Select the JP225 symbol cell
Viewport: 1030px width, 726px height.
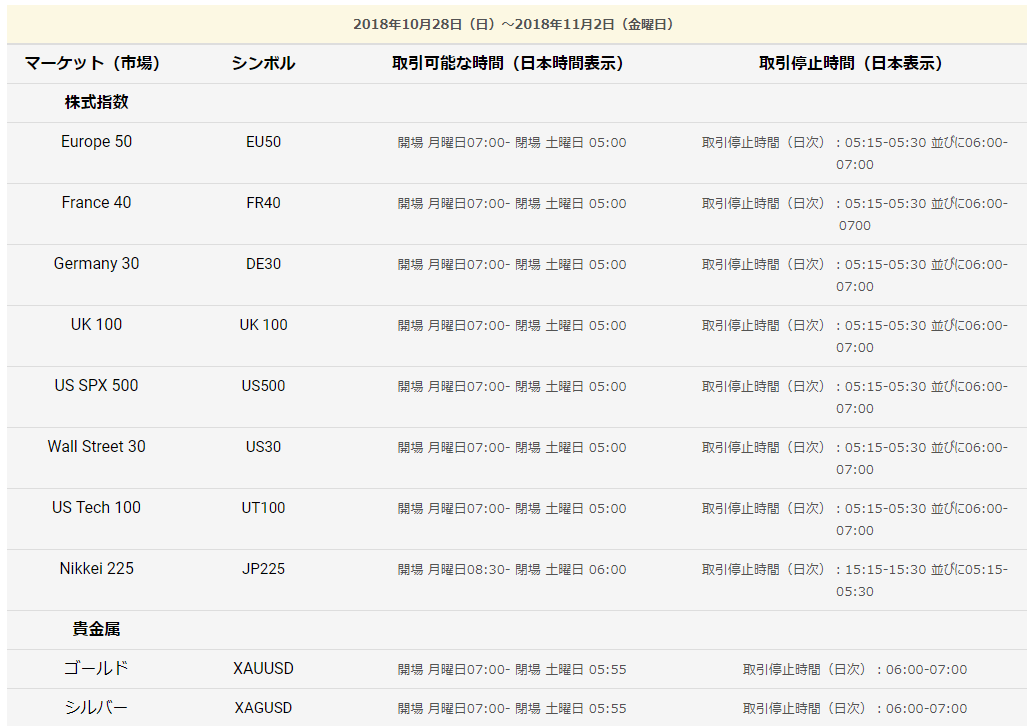pyautogui.click(x=263, y=569)
